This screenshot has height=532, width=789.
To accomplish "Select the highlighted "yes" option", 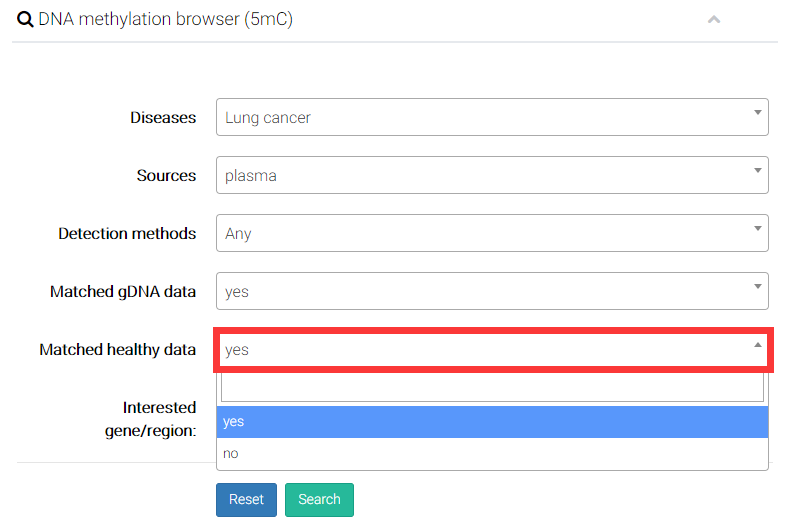I will 491,422.
